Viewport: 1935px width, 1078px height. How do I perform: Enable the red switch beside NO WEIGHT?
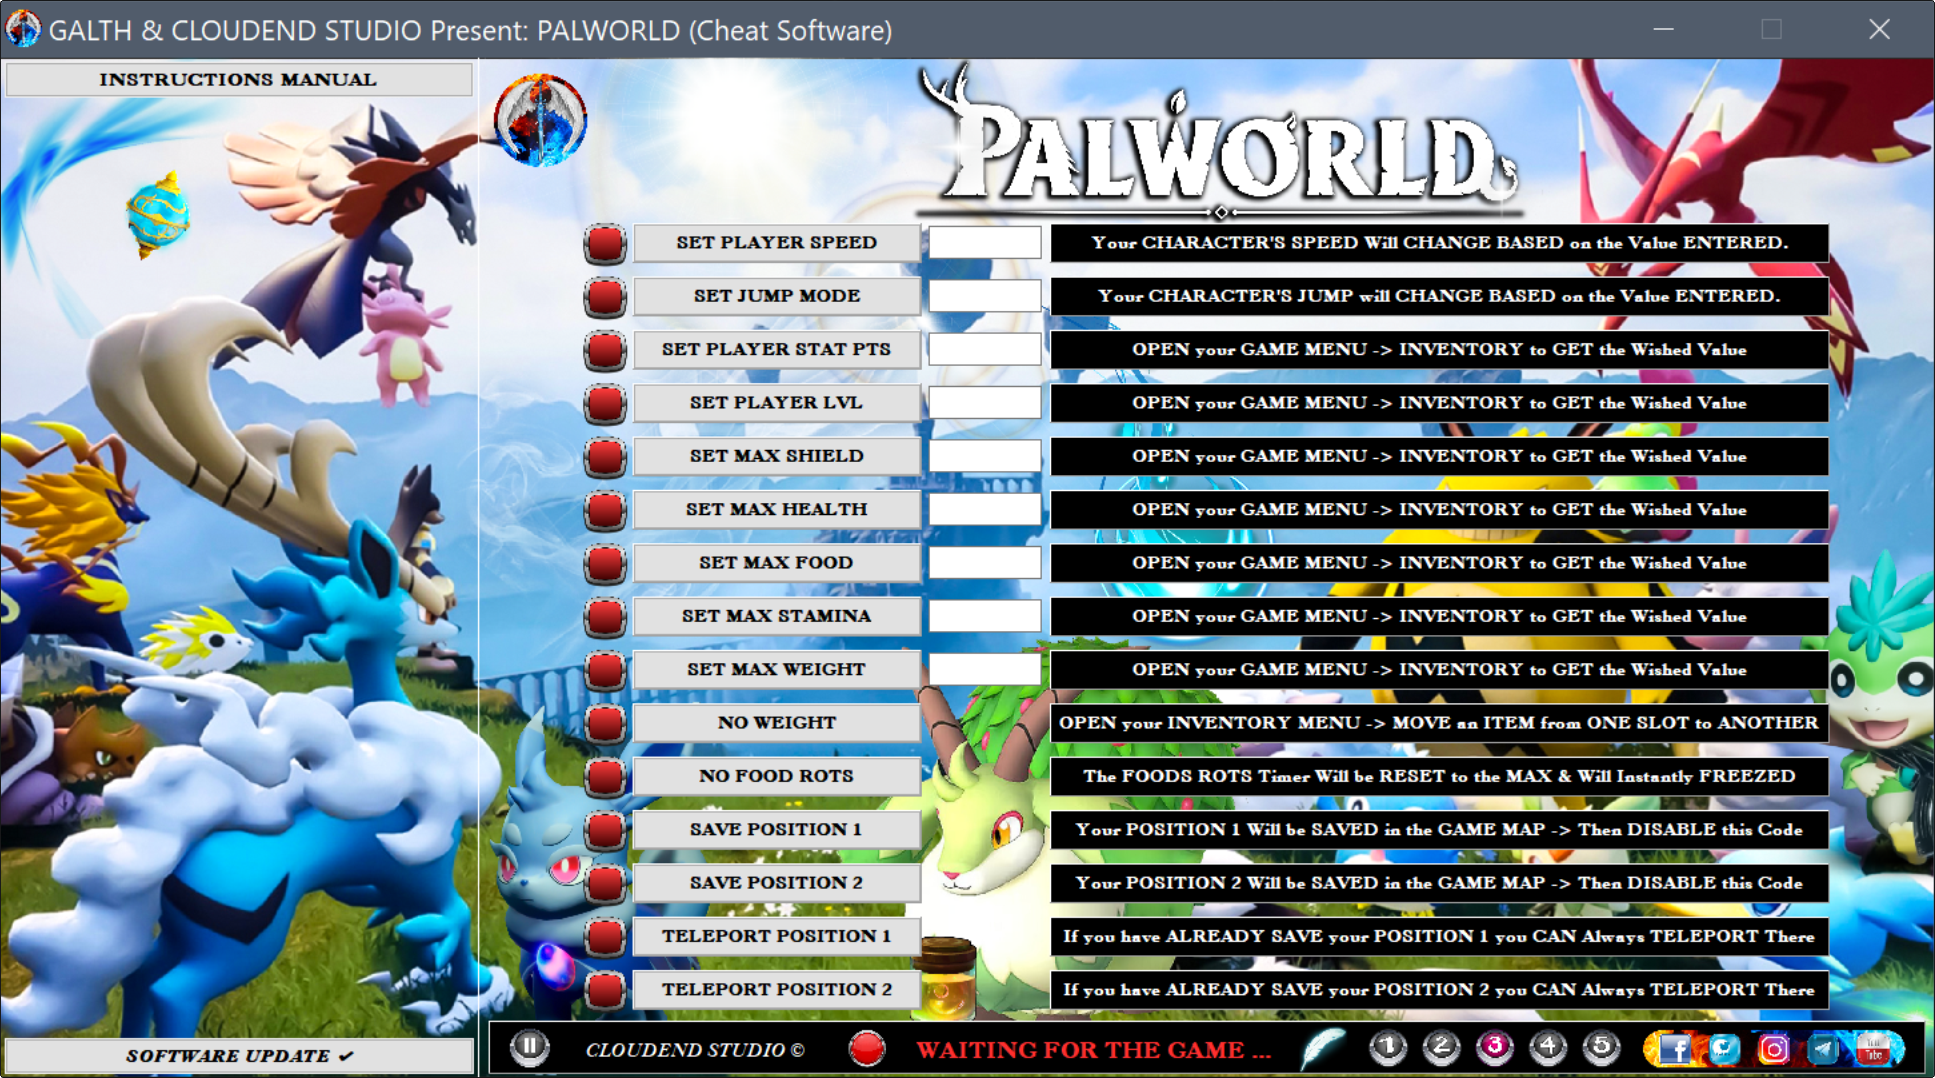click(x=605, y=723)
